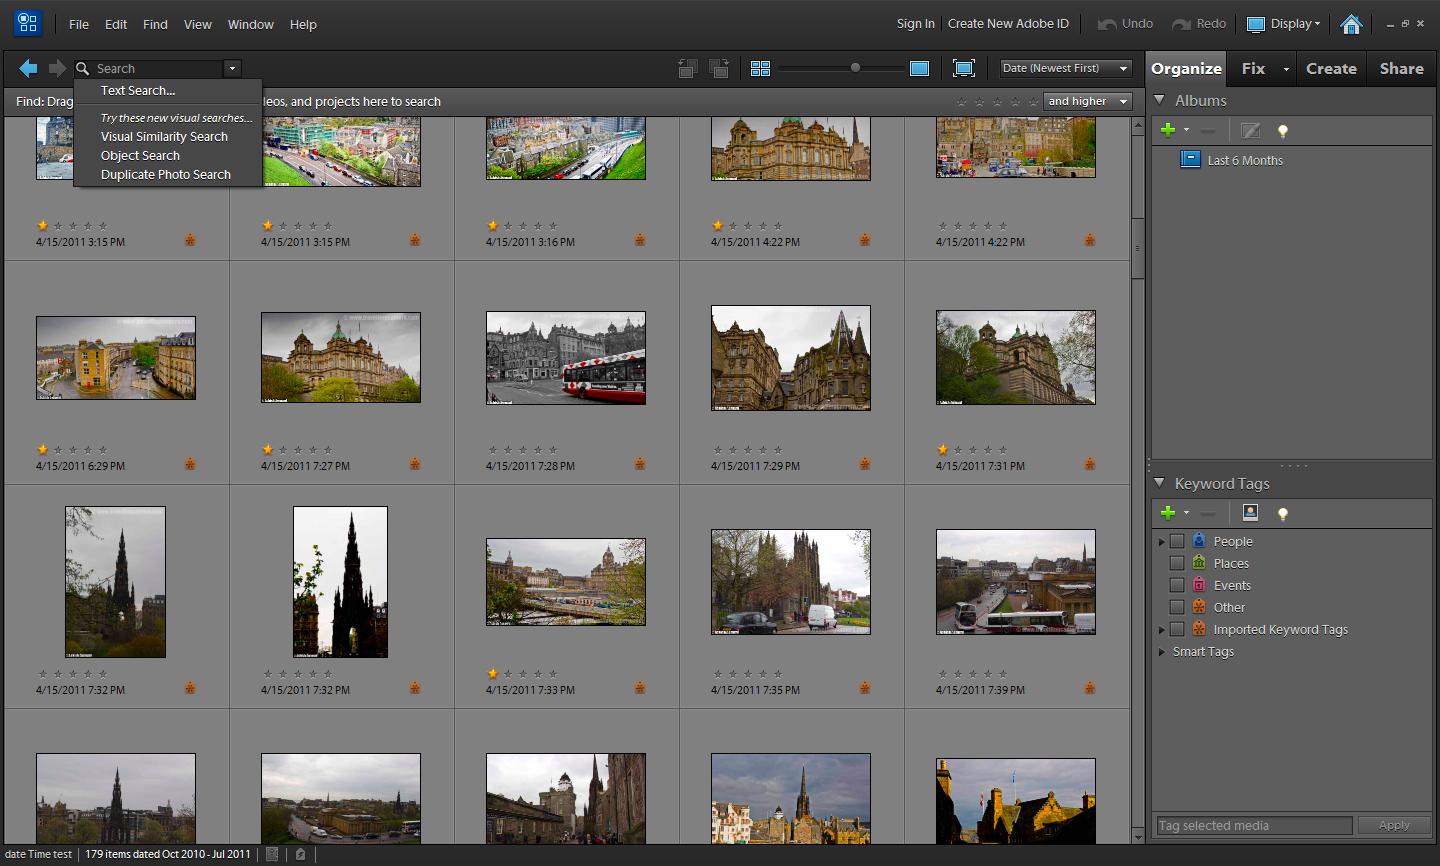Click the Elements home icon in title bar
Screen dimensions: 1440x866
click(1350, 23)
